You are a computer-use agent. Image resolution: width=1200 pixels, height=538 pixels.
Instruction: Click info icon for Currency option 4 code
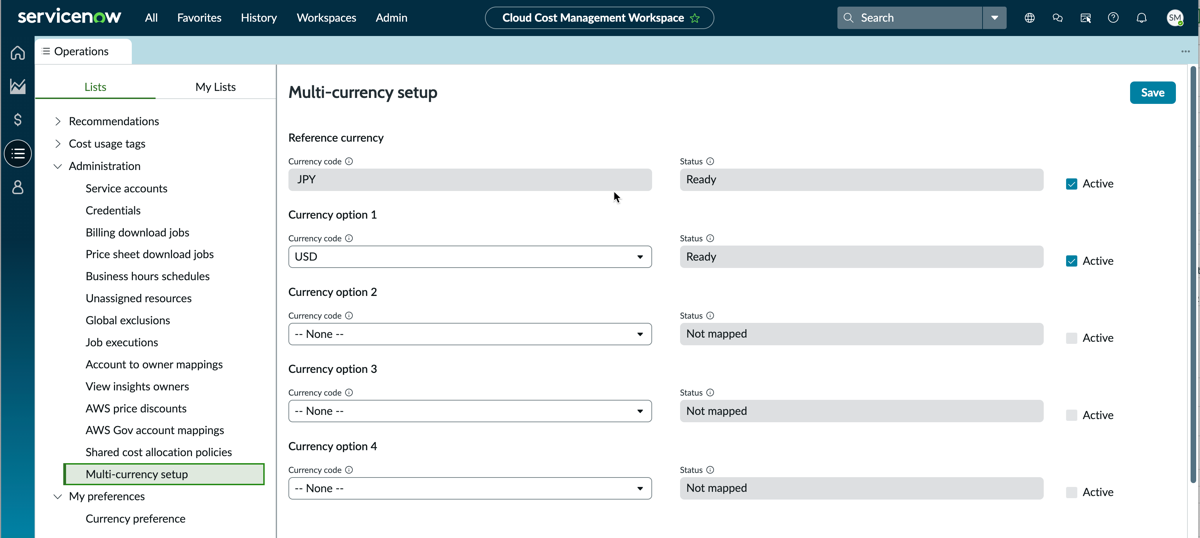(349, 469)
